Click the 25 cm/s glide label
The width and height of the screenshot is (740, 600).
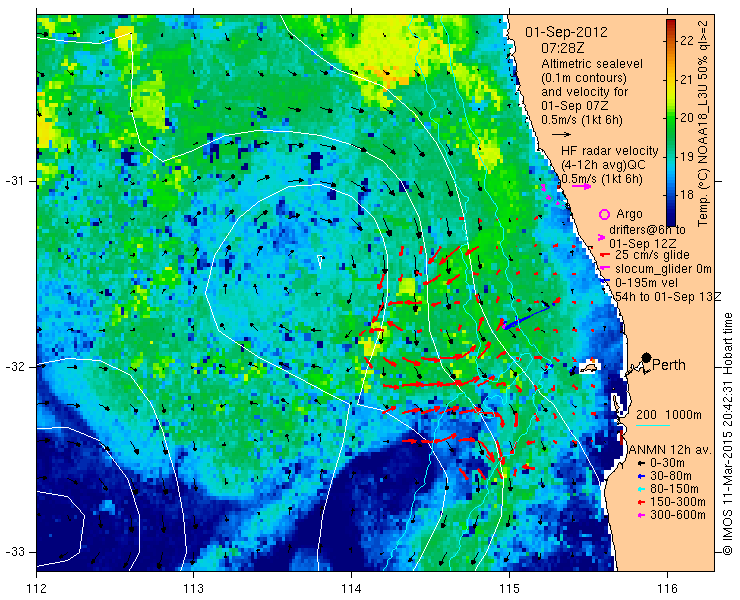[x=652, y=255]
